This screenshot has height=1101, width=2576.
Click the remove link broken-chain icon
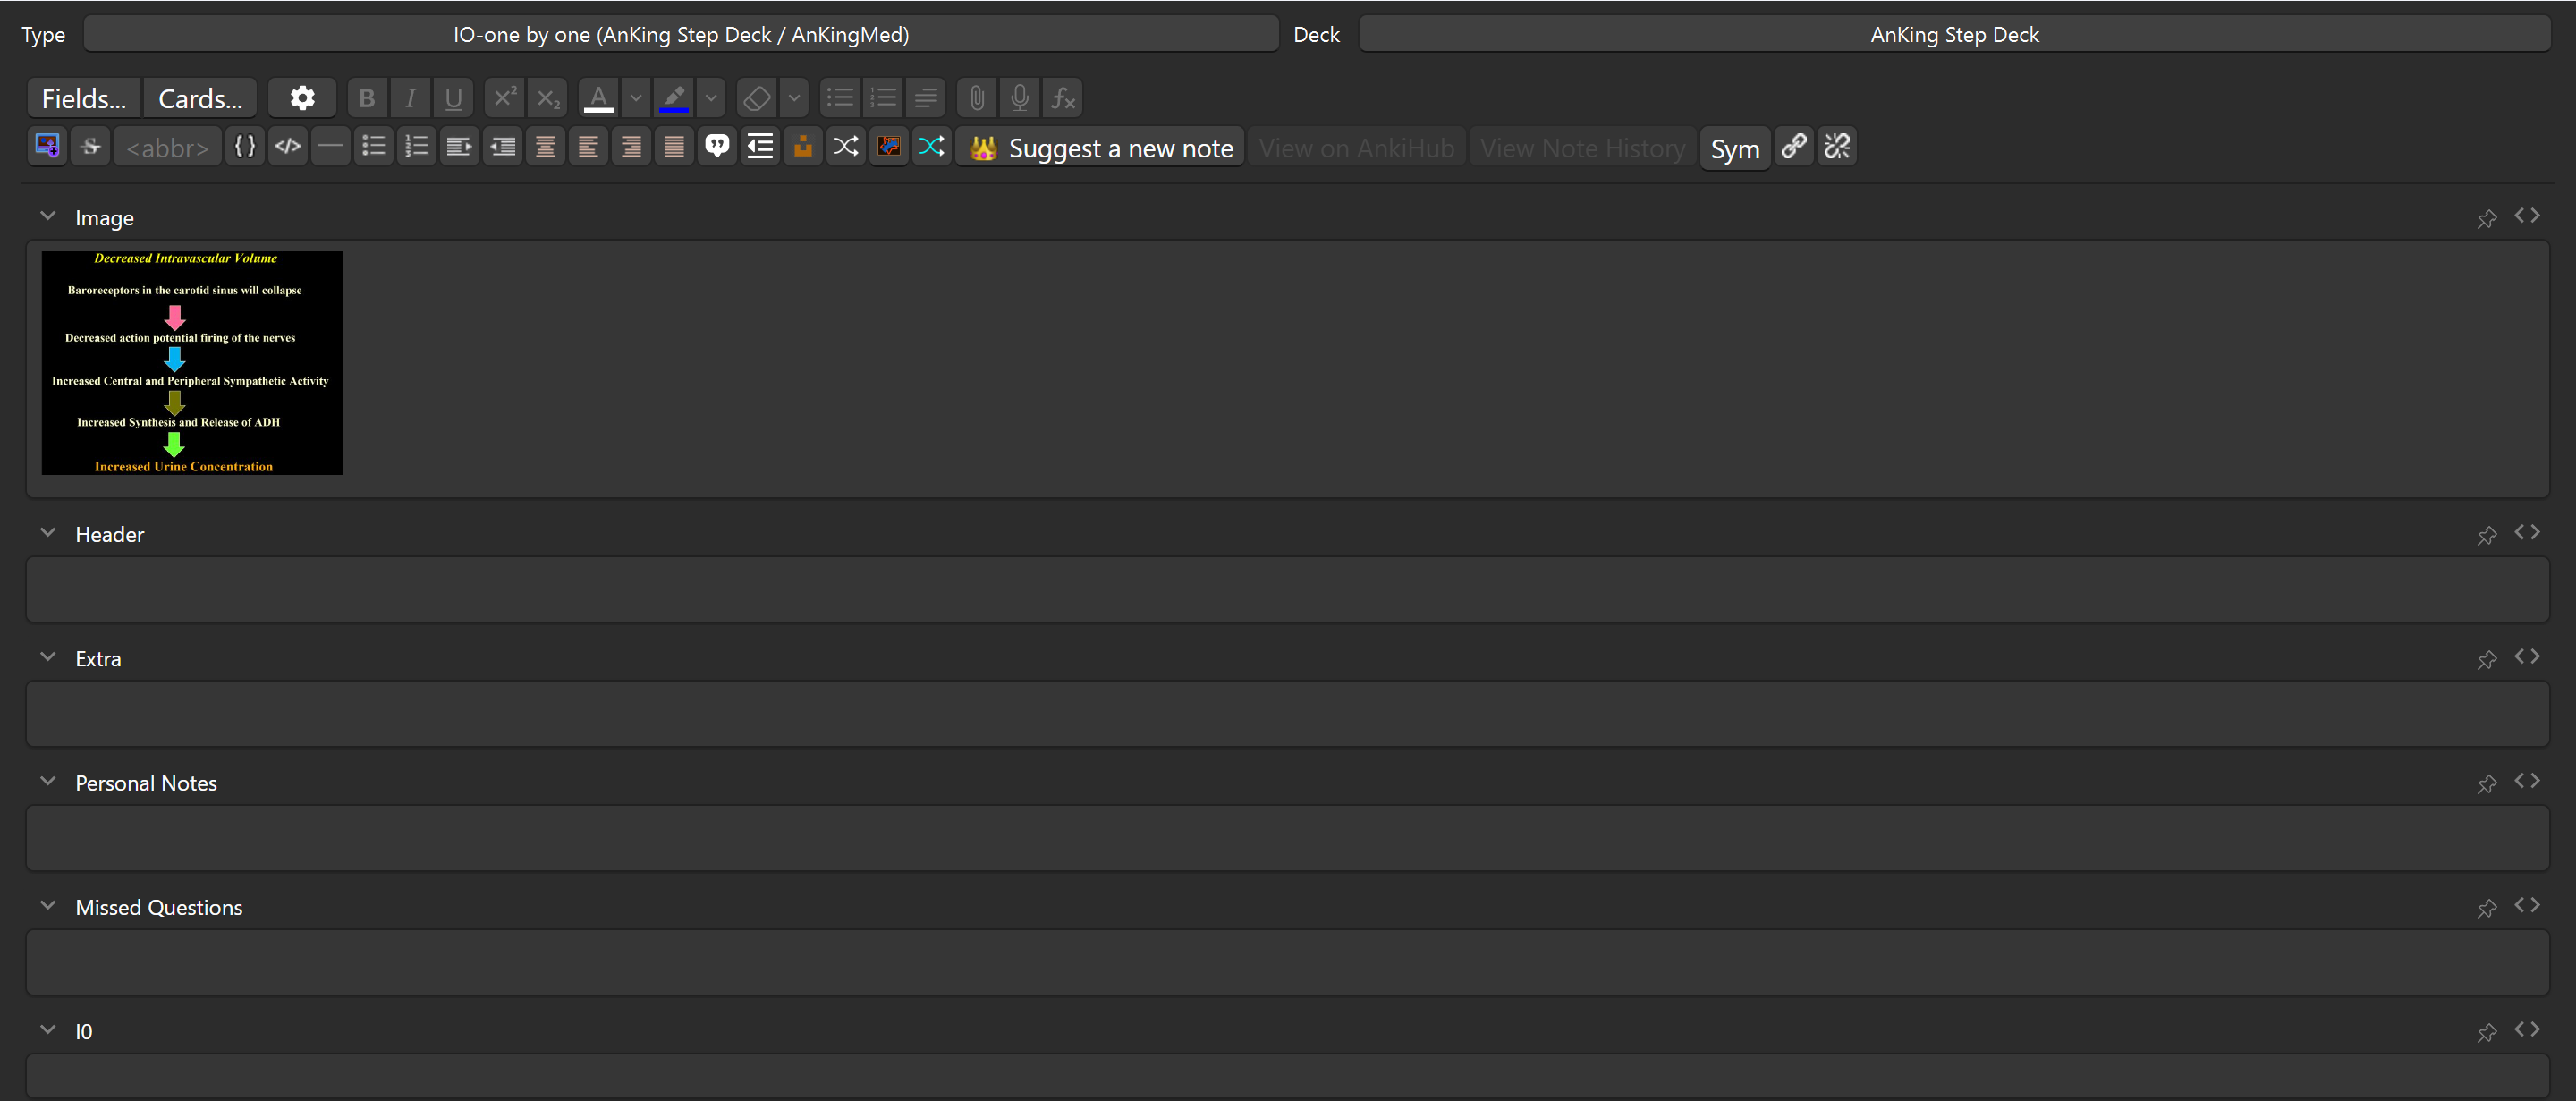coord(1837,147)
